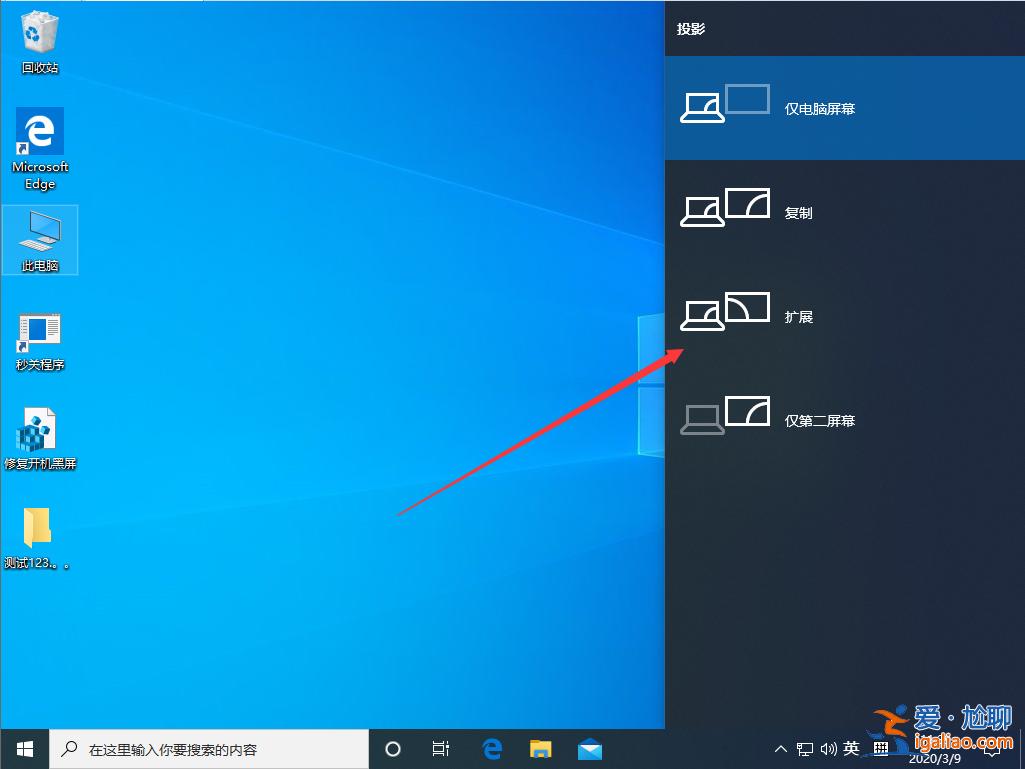This screenshot has height=769, width=1025.
Task: Open the network connections flyout
Action: coord(806,747)
